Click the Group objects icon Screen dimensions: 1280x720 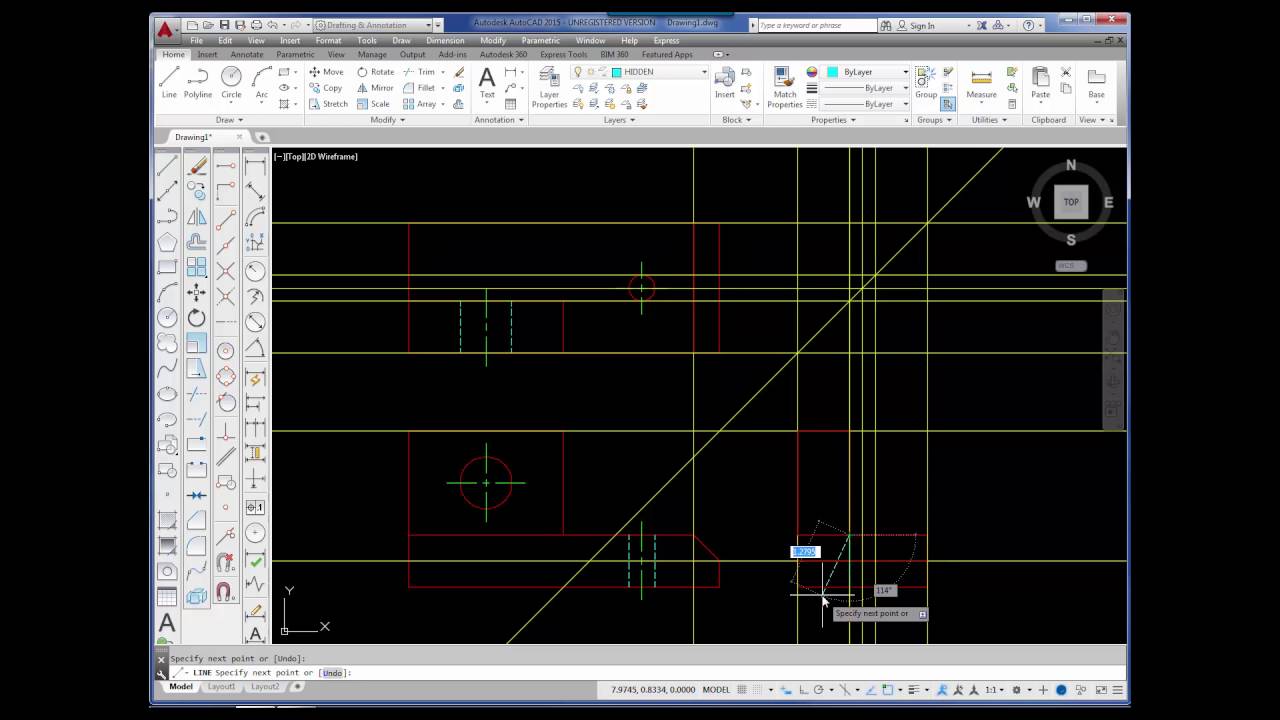click(x=926, y=82)
